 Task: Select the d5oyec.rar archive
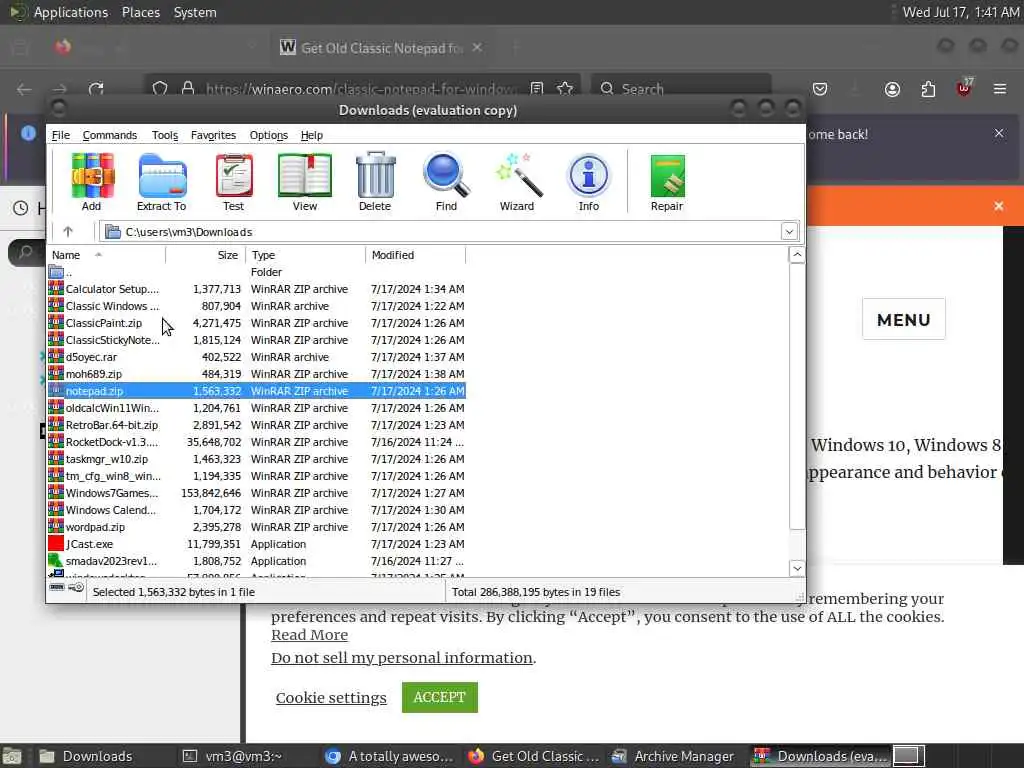point(256,357)
